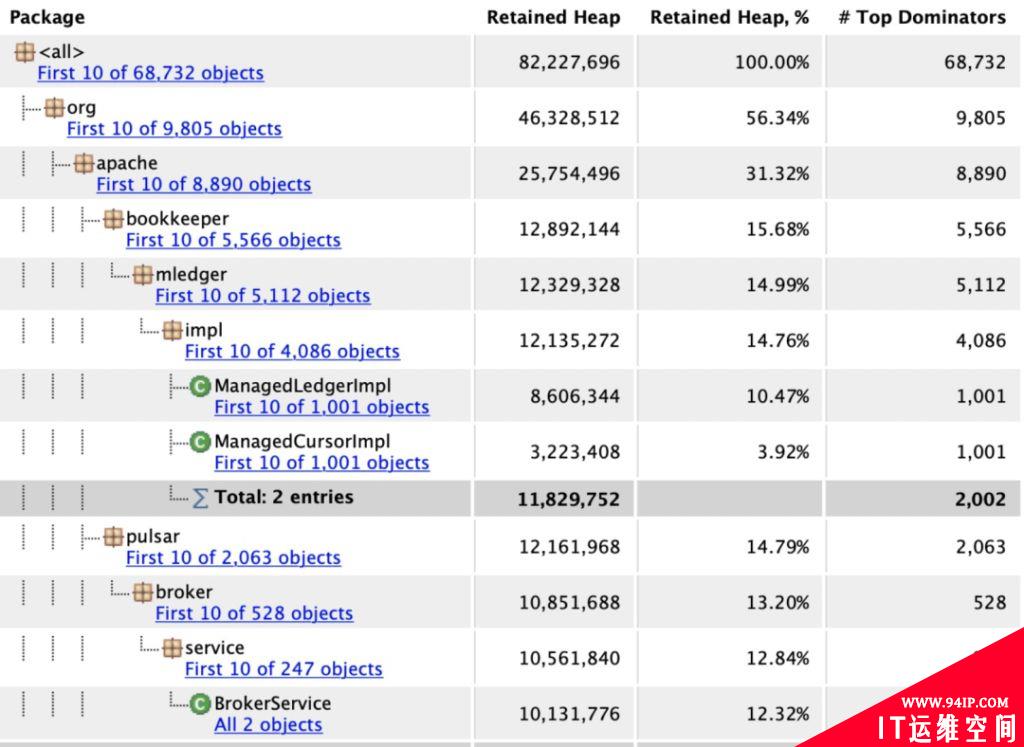Click top dominators total 2,002
This screenshot has width=1024, height=747.
pyautogui.click(x=980, y=500)
